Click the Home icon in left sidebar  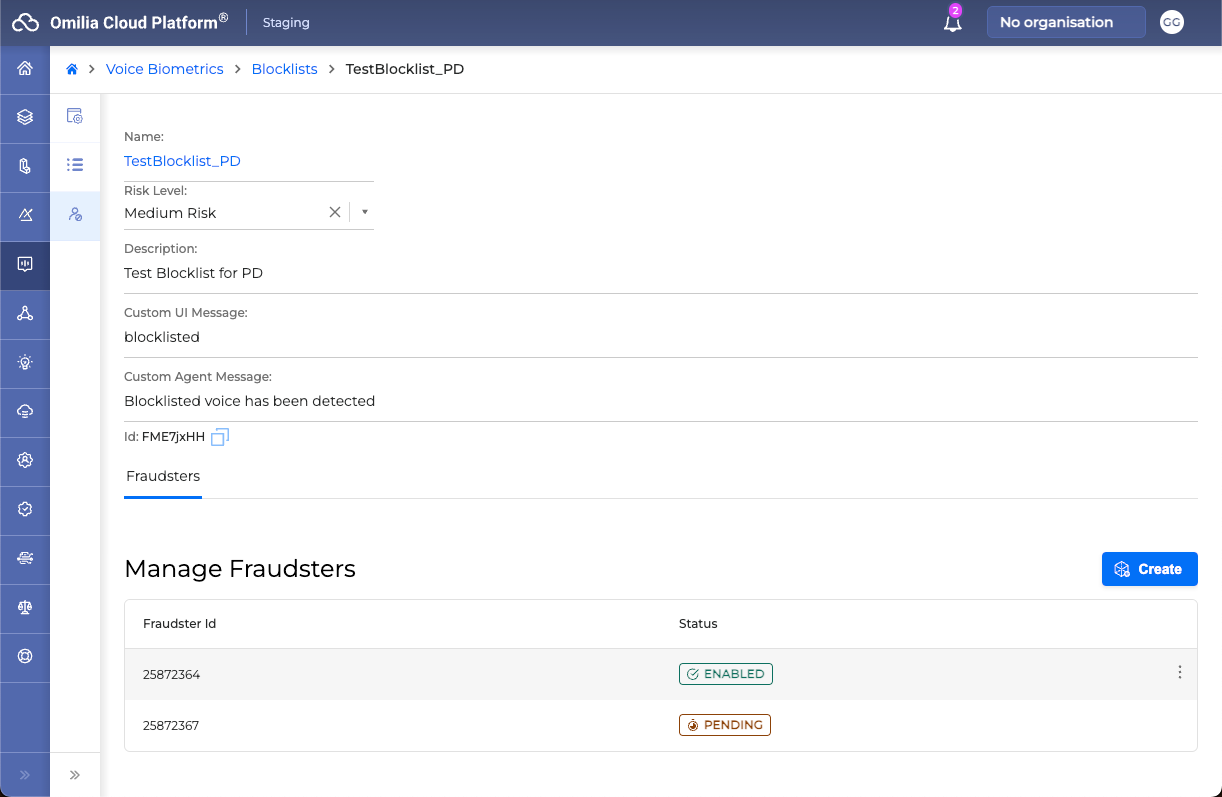(x=25, y=69)
